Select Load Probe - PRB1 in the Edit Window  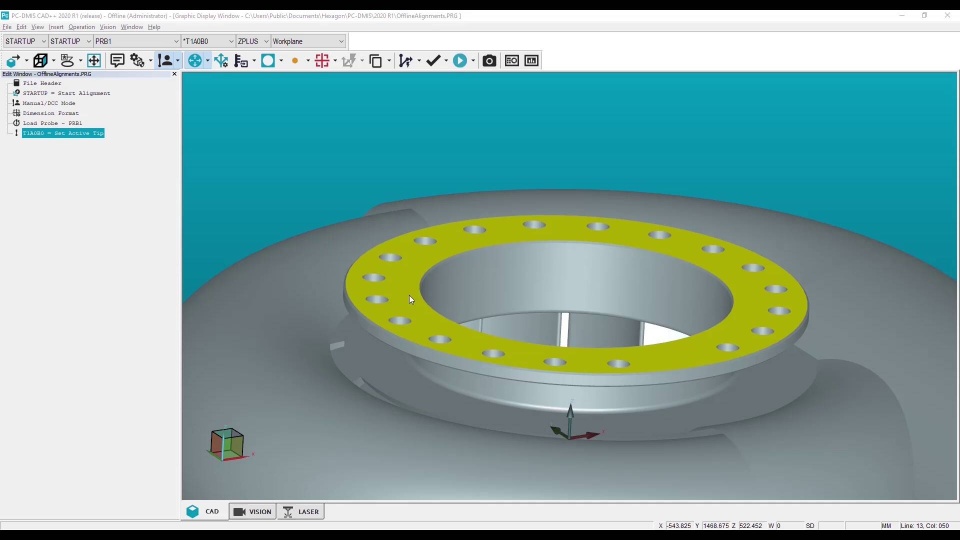pyautogui.click(x=52, y=123)
